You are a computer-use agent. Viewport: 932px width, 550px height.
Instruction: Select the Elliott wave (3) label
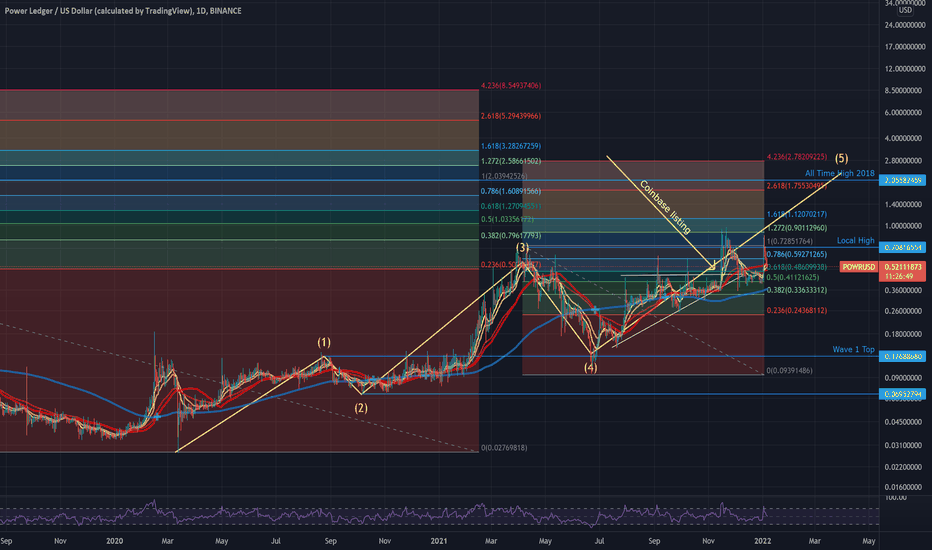tap(522, 247)
